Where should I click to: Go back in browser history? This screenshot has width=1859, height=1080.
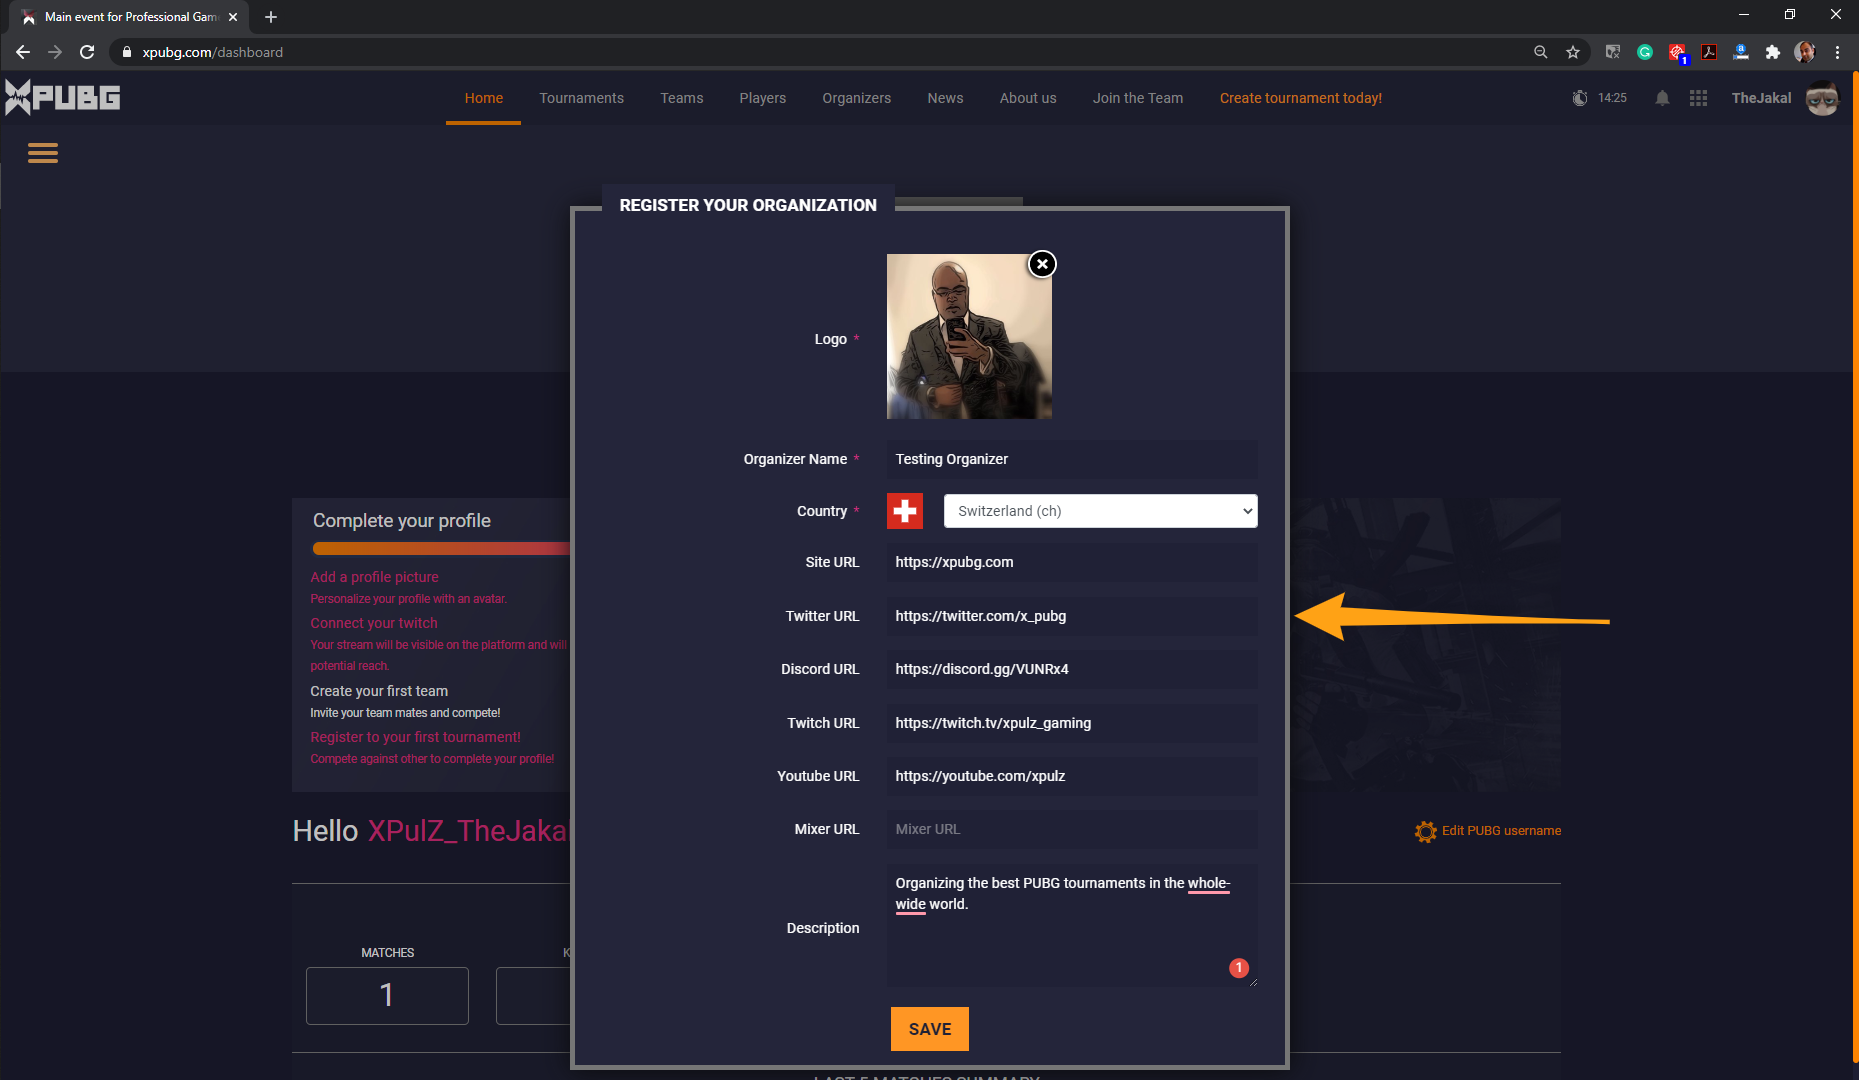coord(23,52)
